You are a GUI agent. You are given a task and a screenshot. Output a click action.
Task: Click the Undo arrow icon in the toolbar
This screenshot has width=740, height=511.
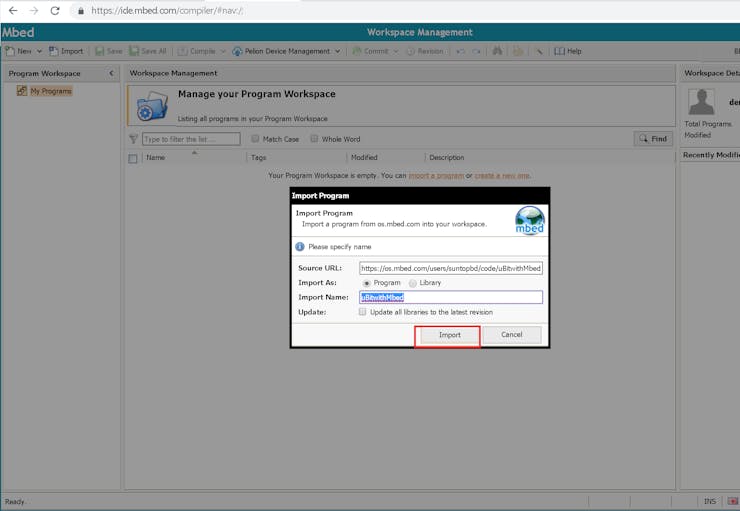[461, 51]
